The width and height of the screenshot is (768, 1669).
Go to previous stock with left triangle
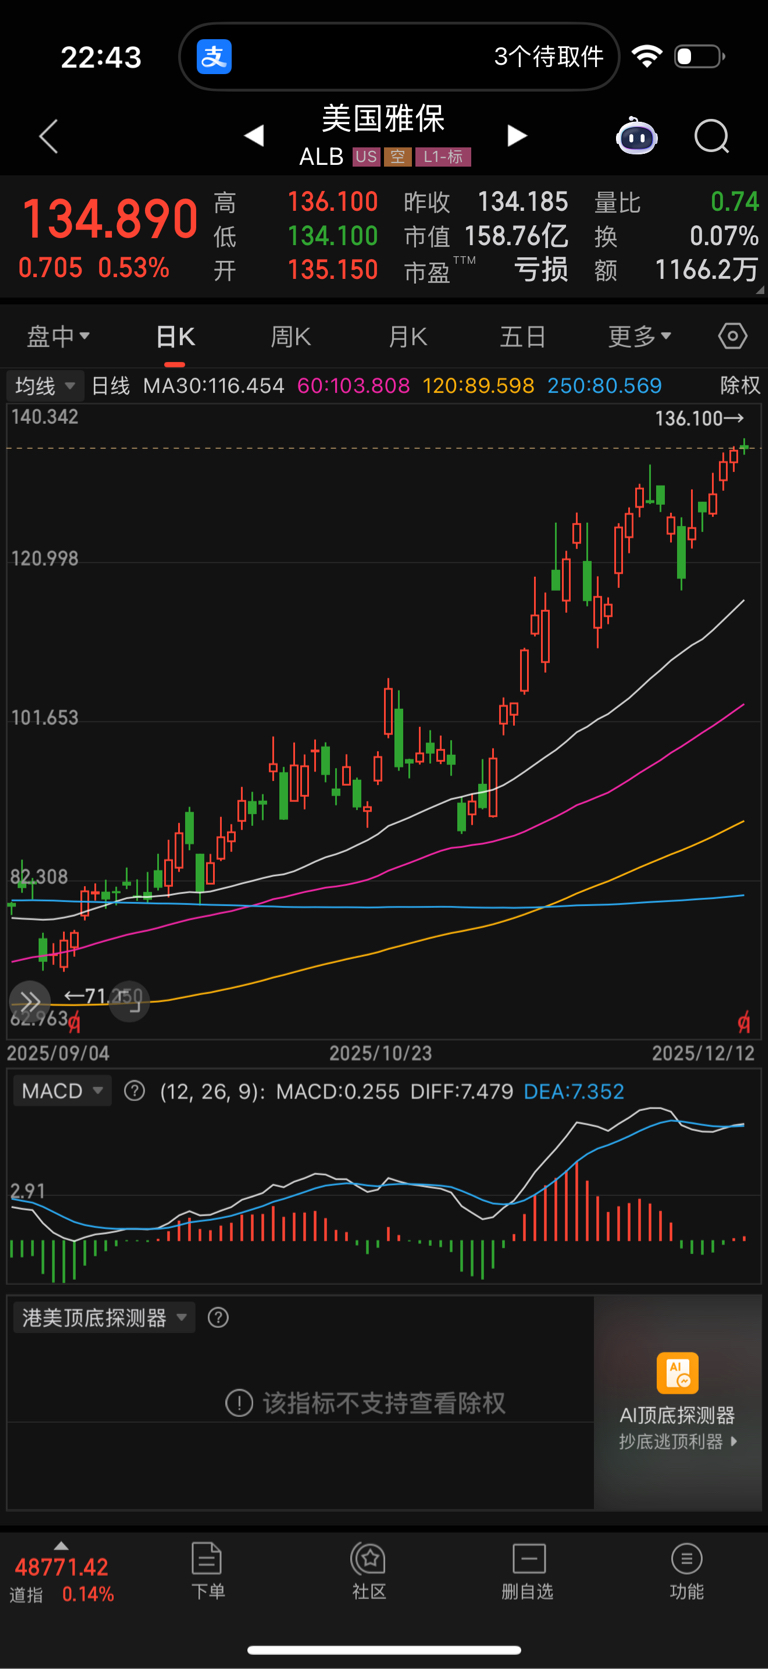254,135
